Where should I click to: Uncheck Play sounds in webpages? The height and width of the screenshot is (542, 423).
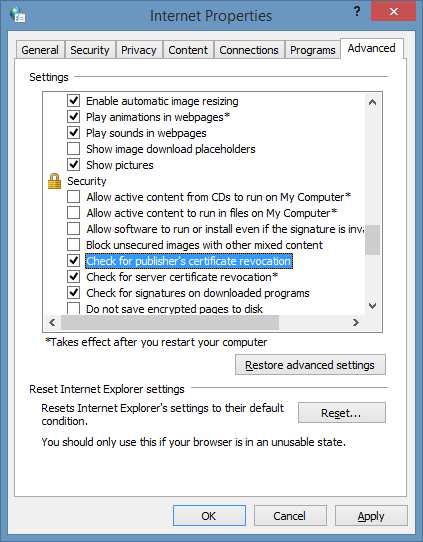tap(74, 133)
